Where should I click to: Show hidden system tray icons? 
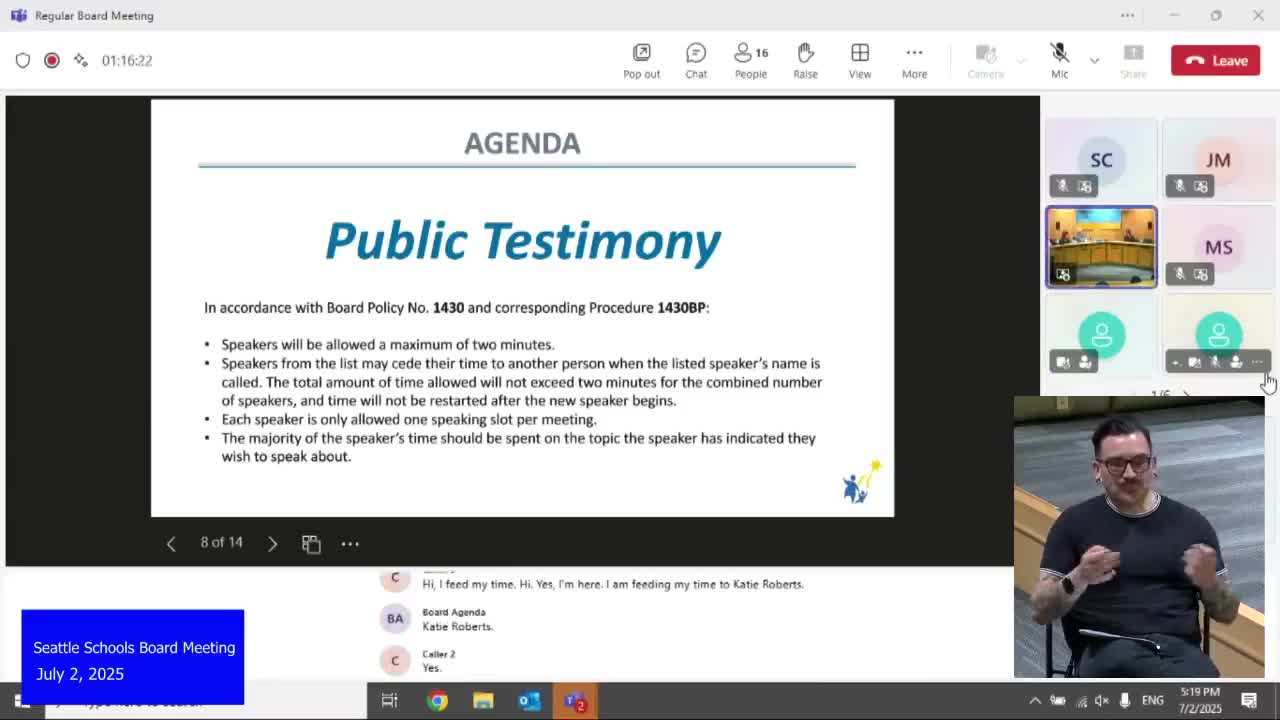(1035, 701)
